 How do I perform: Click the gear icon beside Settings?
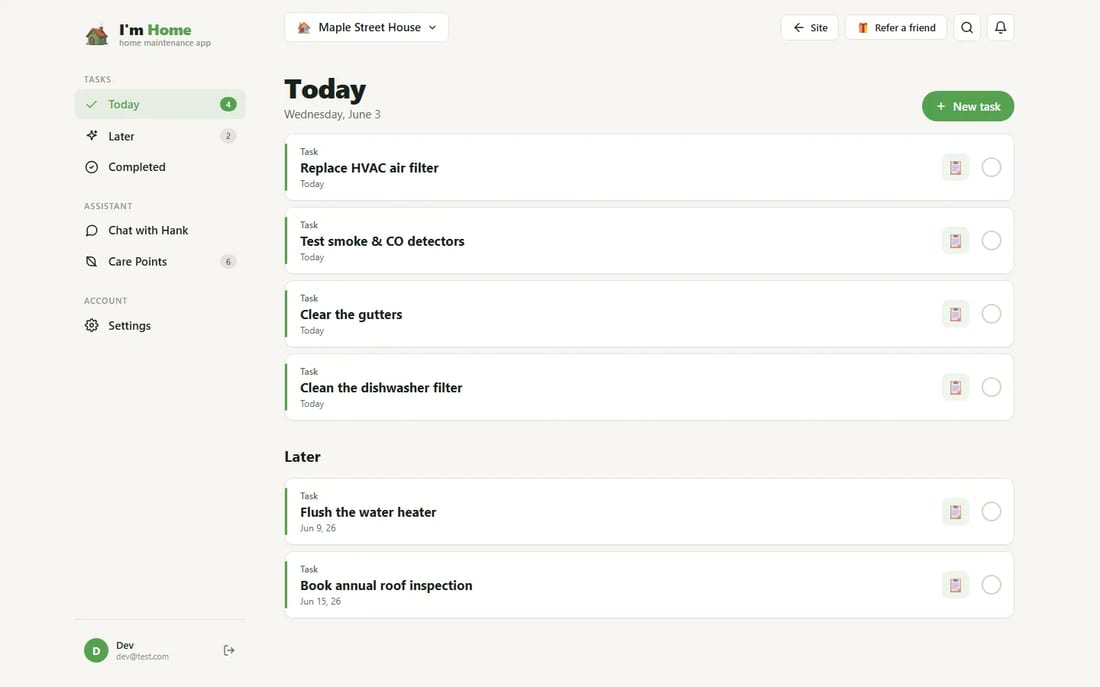pyautogui.click(x=91, y=326)
